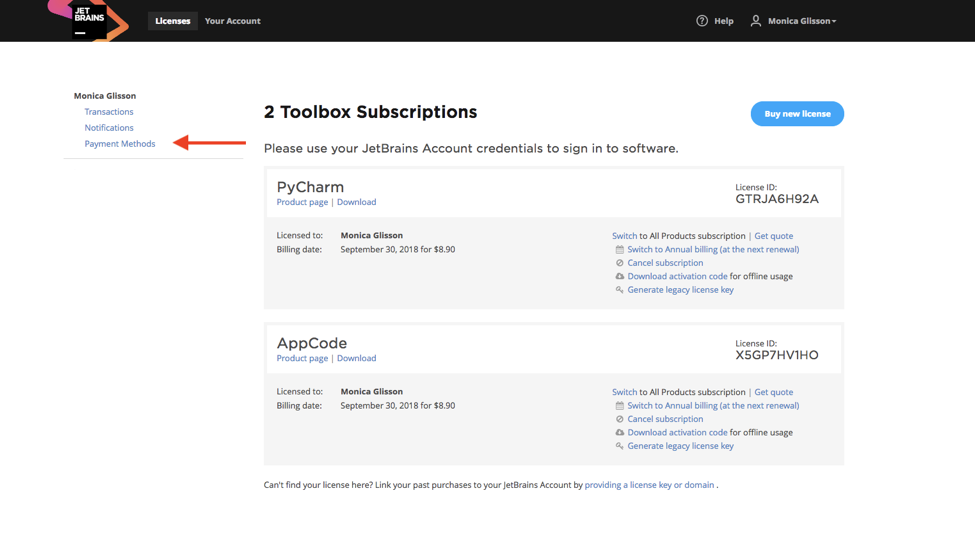This screenshot has height=554, width=975.
Task: Click Get quote for PyCharm
Action: (773, 236)
